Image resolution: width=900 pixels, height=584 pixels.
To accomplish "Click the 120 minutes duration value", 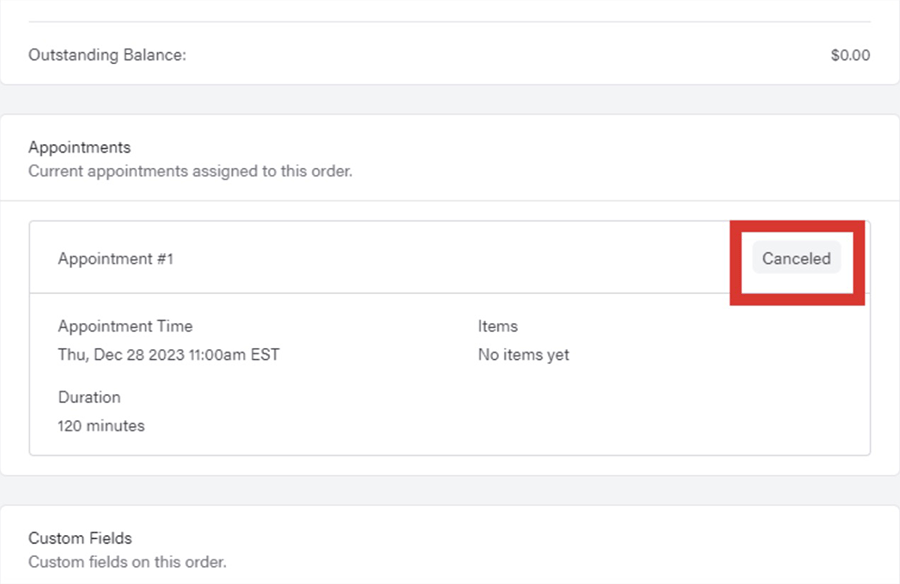I will 101,426.
